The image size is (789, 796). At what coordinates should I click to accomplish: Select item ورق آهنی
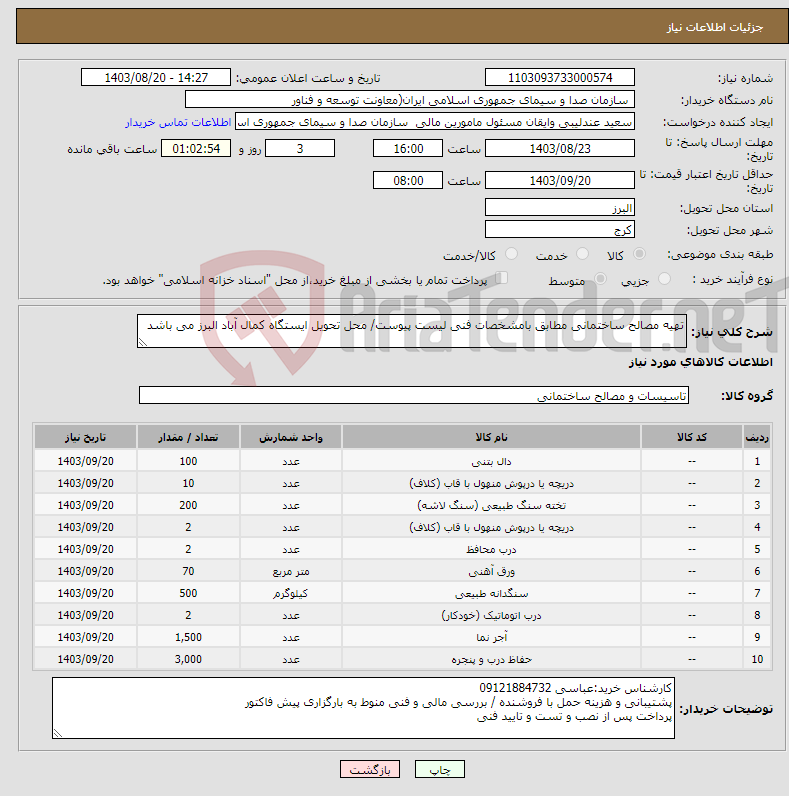pos(491,572)
